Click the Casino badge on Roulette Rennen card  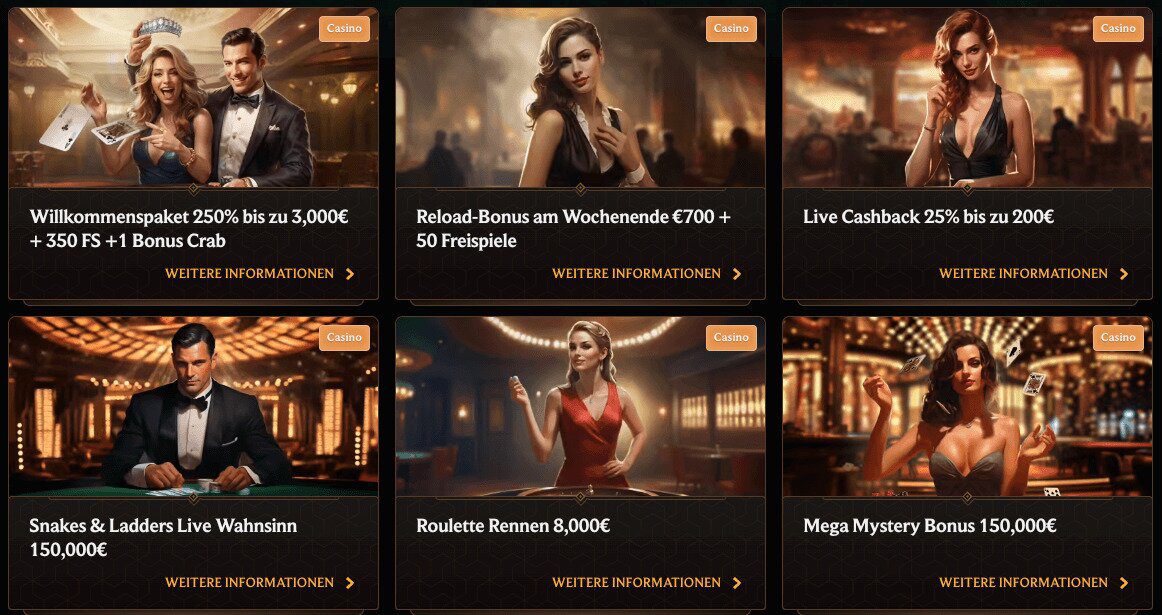tap(731, 337)
